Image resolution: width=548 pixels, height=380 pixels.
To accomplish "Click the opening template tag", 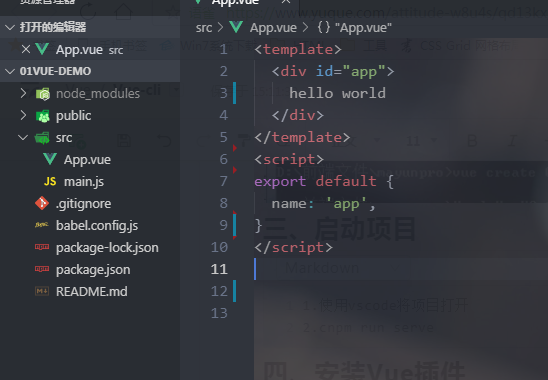I will (x=298, y=49).
